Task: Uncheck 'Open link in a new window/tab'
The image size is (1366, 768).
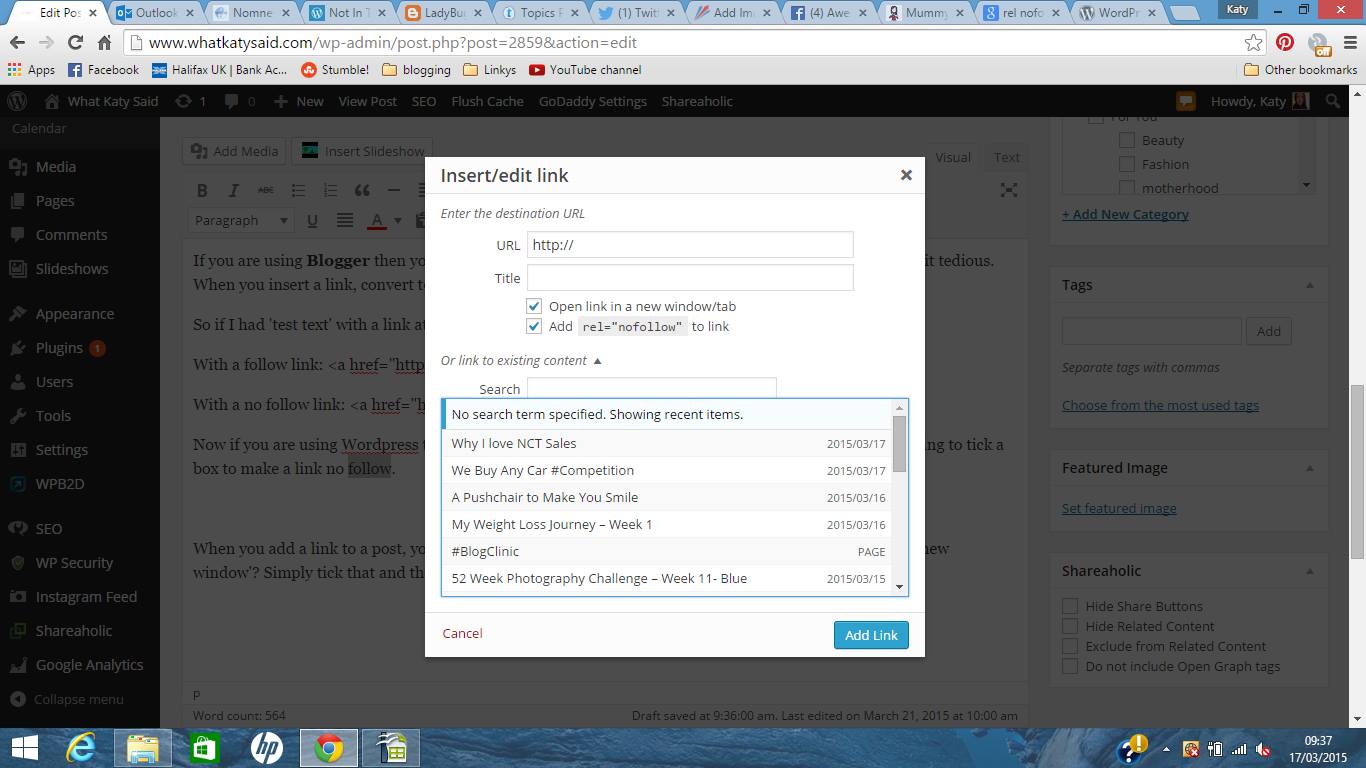Action: pyautogui.click(x=534, y=306)
